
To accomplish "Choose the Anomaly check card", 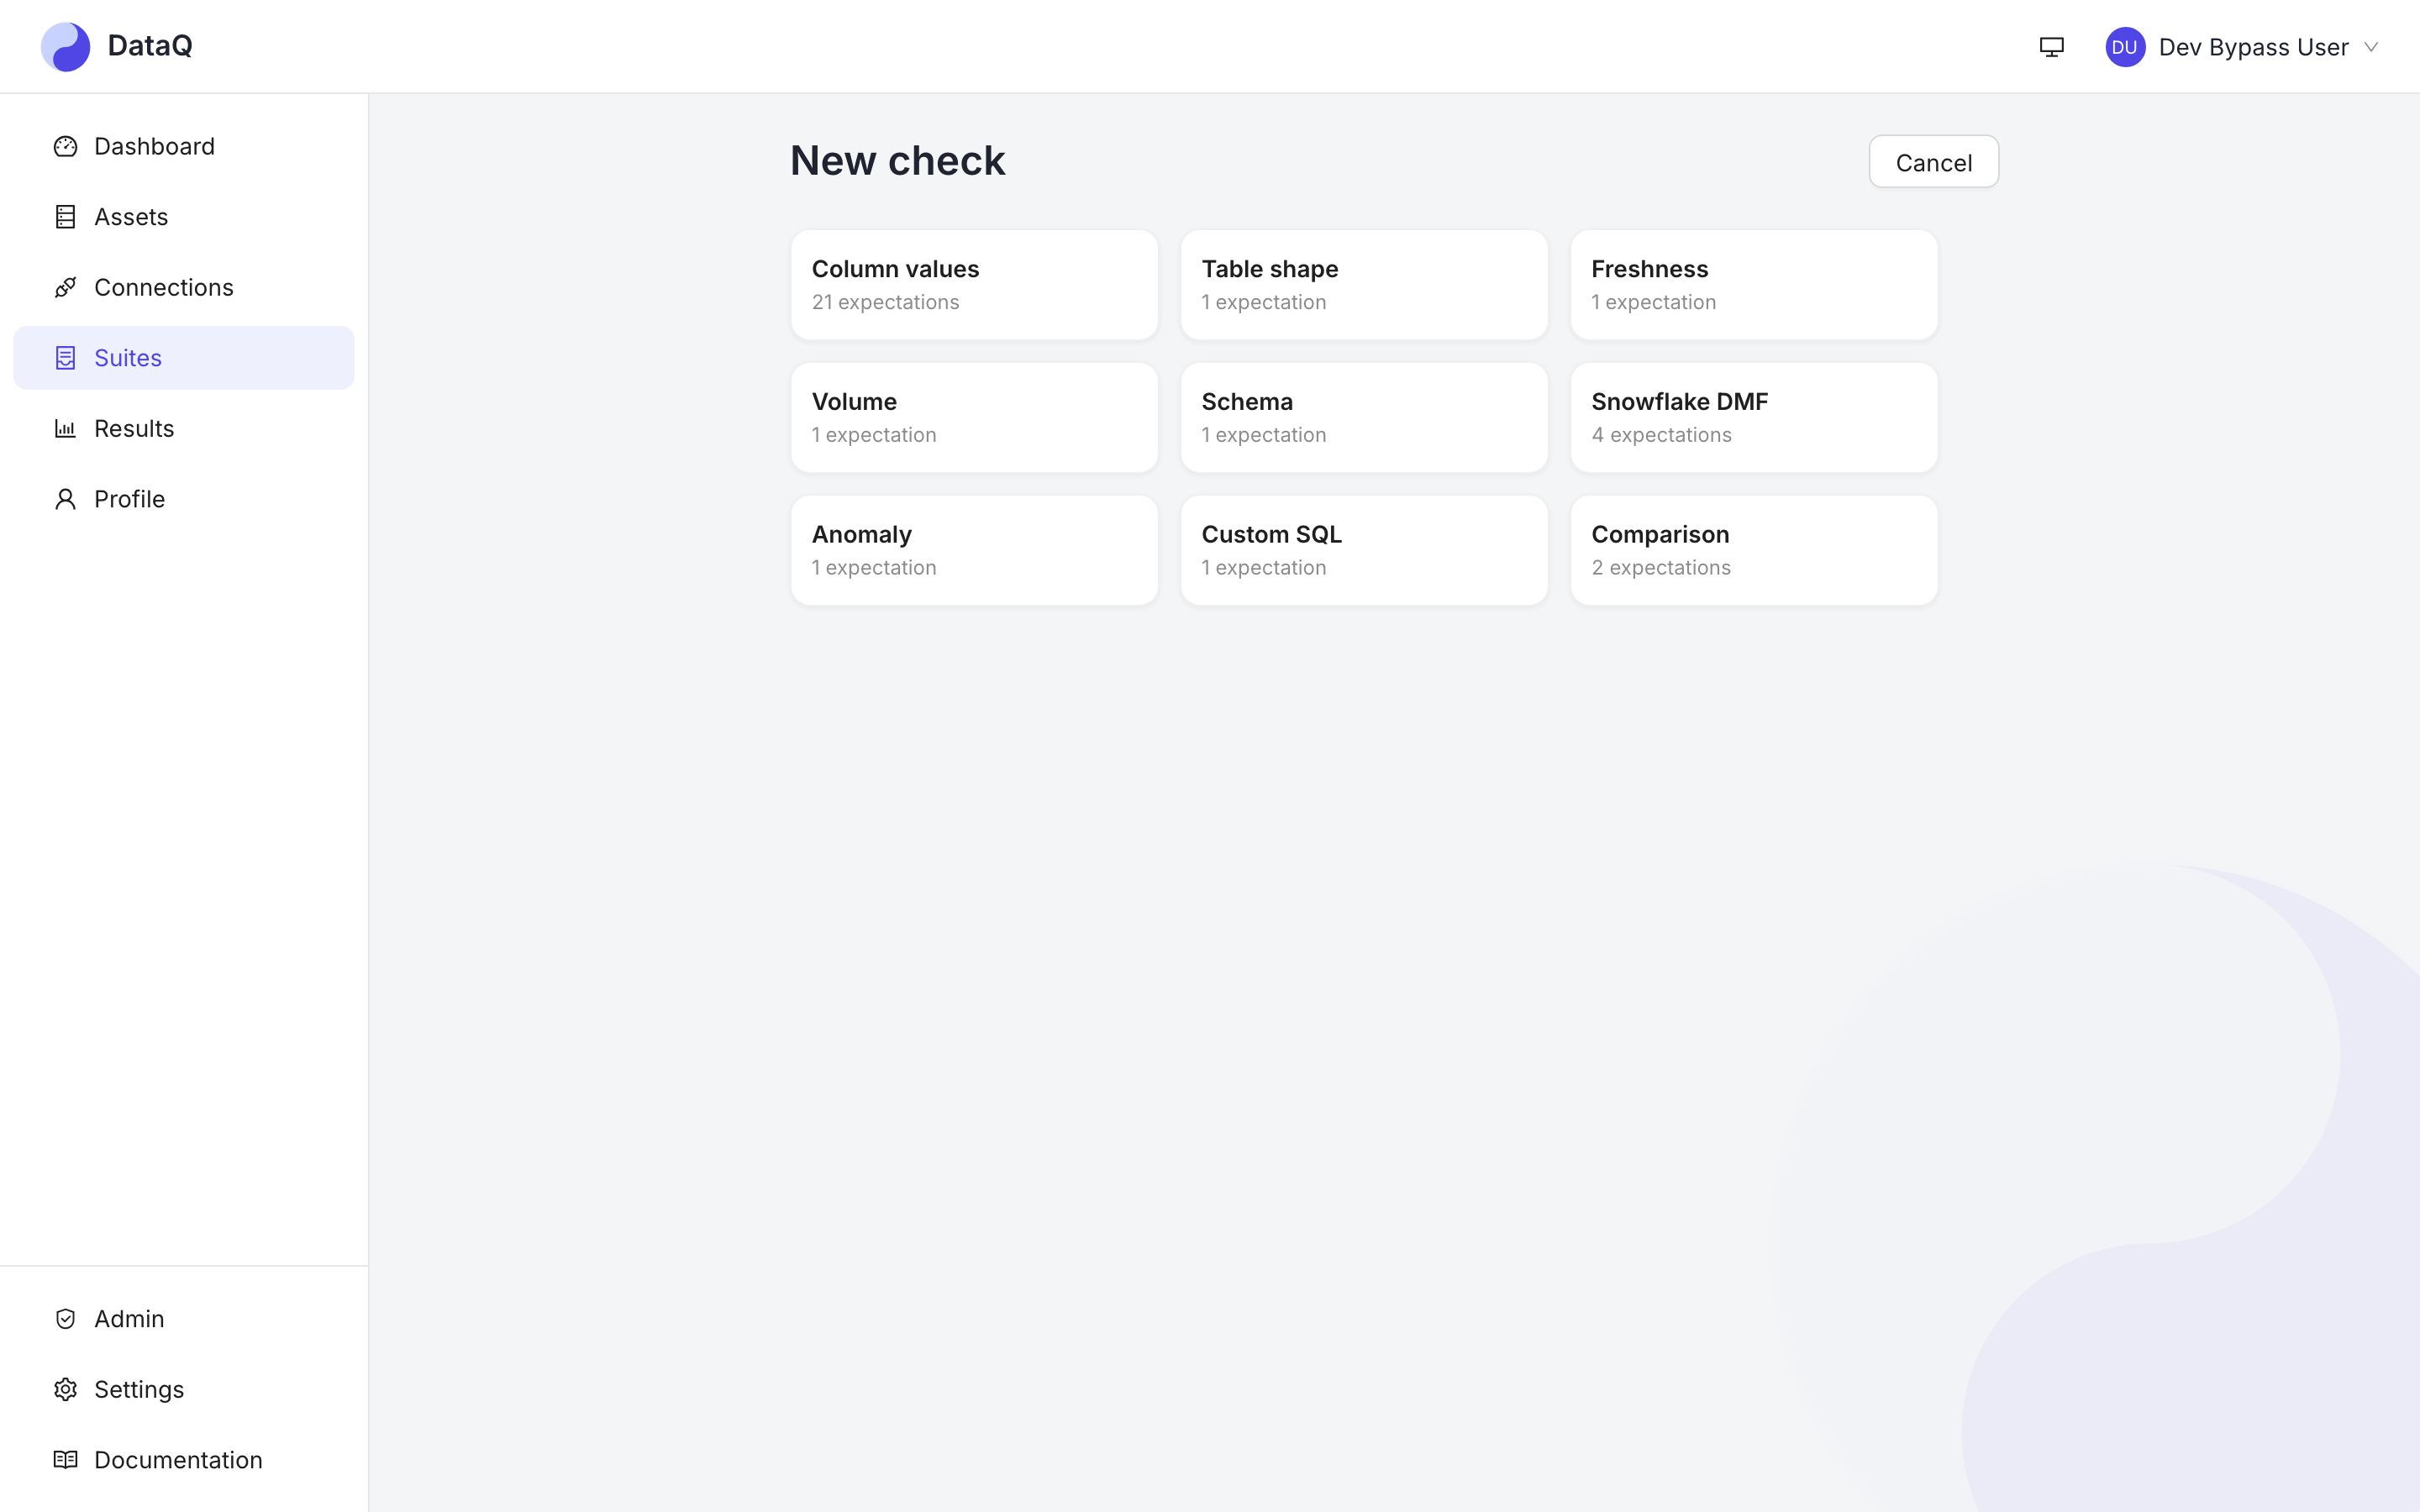I will click(974, 550).
